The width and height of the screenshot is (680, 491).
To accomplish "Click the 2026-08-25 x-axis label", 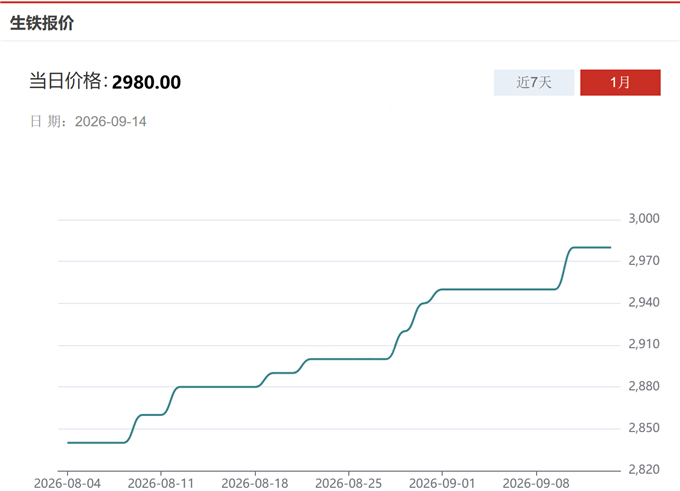I will pyautogui.click(x=349, y=483).
